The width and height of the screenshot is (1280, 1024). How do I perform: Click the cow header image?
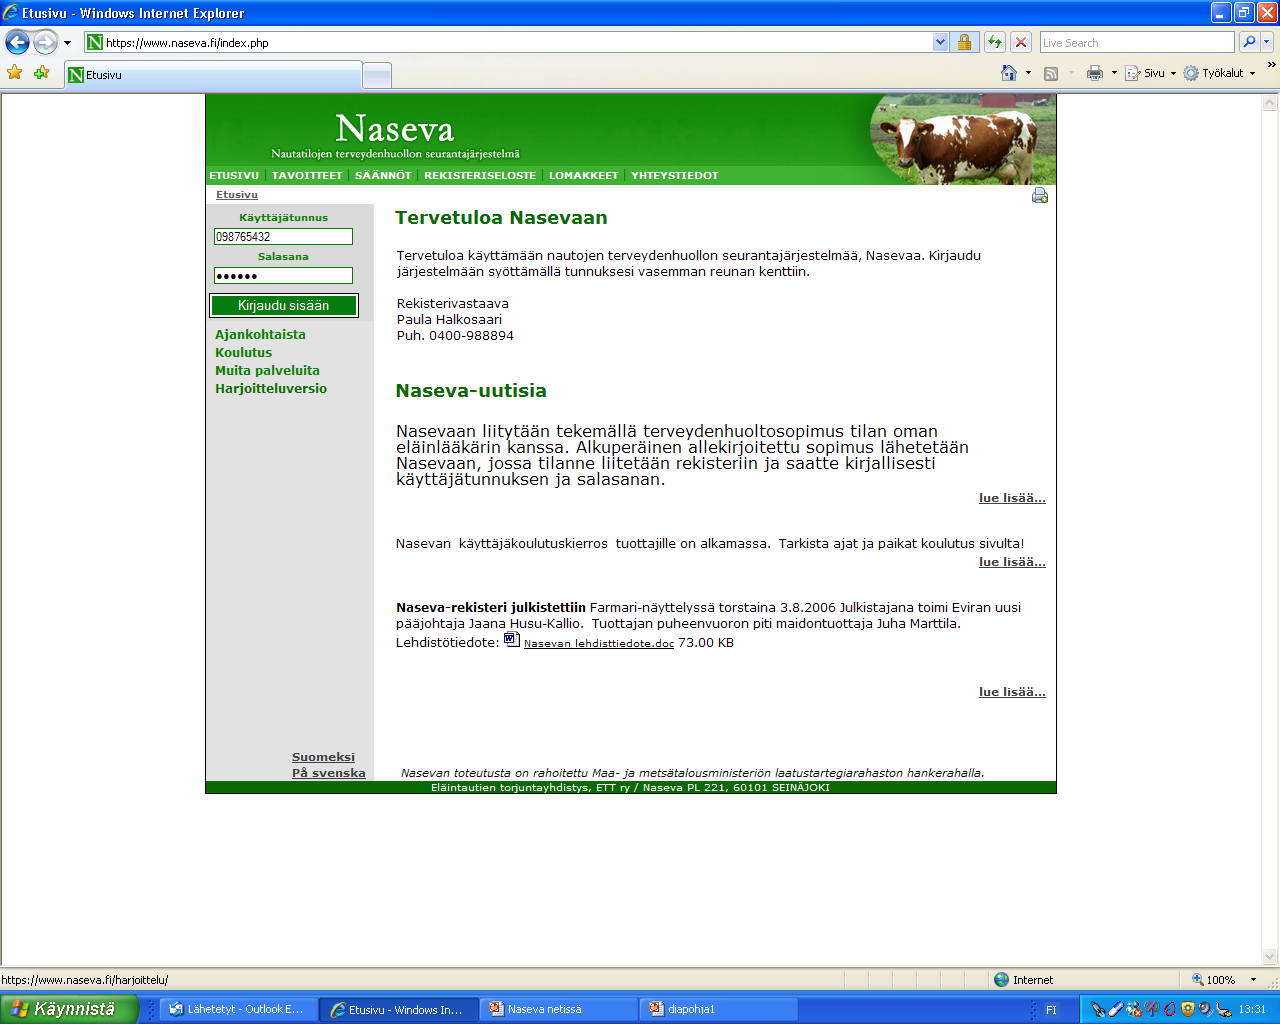click(x=962, y=139)
